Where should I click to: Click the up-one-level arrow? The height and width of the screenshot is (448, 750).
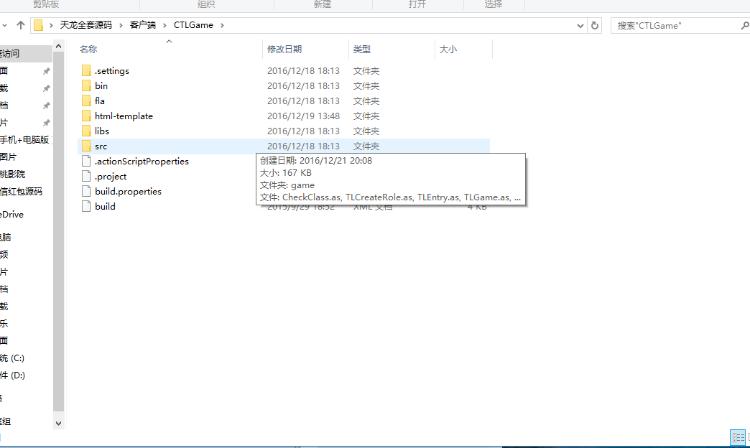(x=21, y=25)
